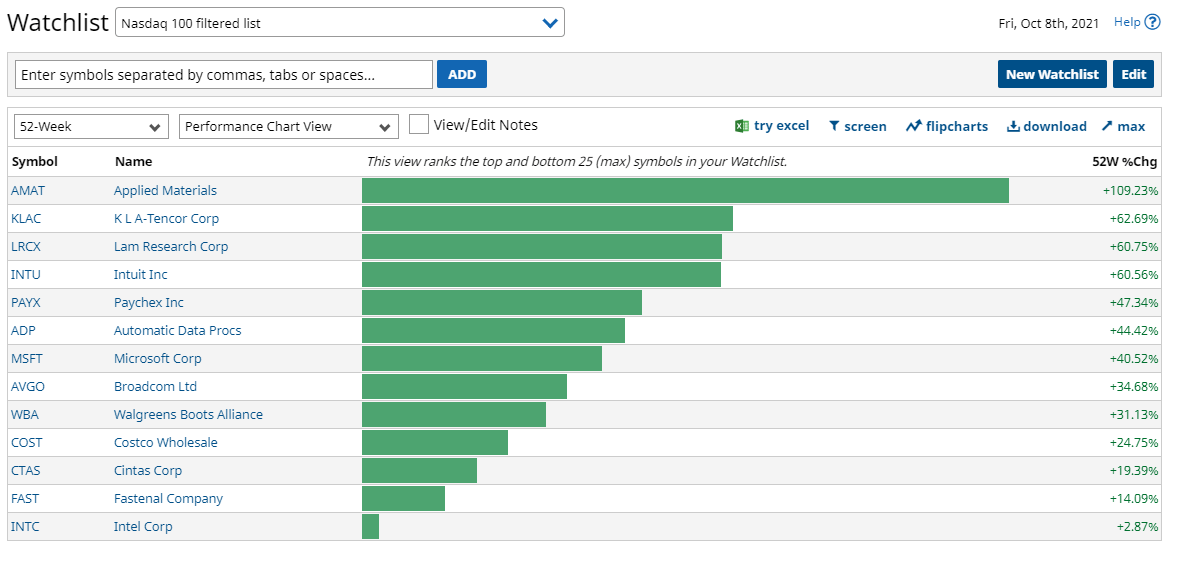Screen dimensions: 1202x572
Task: Click the ADD button
Action: [462, 74]
